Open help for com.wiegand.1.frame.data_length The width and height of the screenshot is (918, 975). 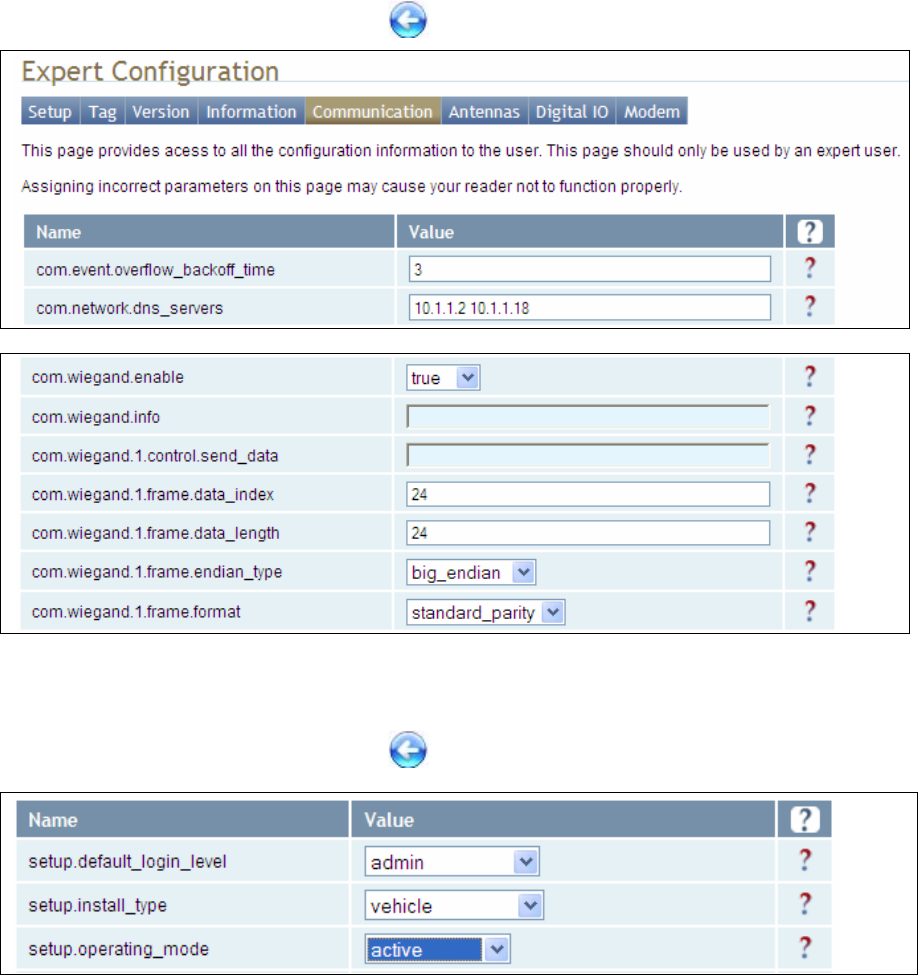coord(809,532)
